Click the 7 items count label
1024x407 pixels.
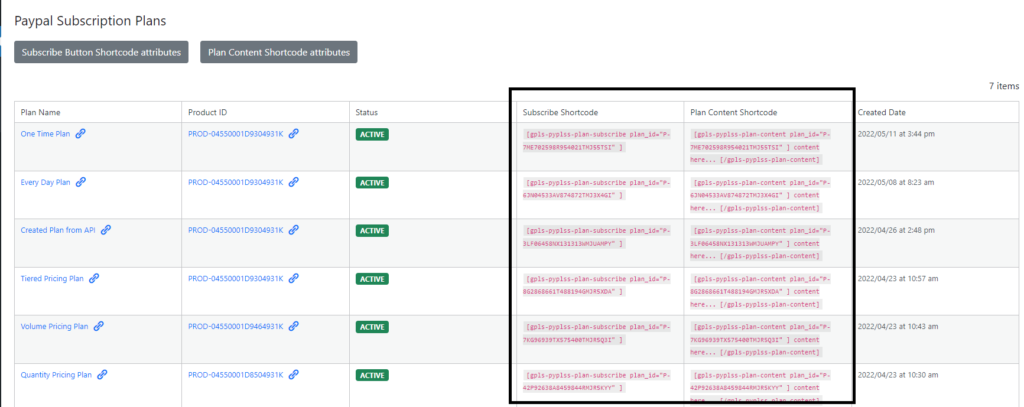coord(1004,86)
